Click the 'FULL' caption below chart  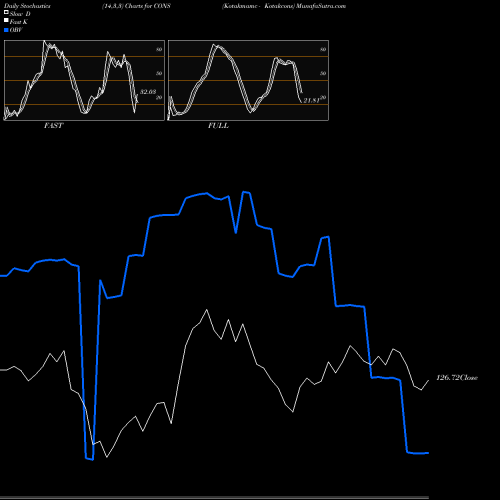pos(218,126)
